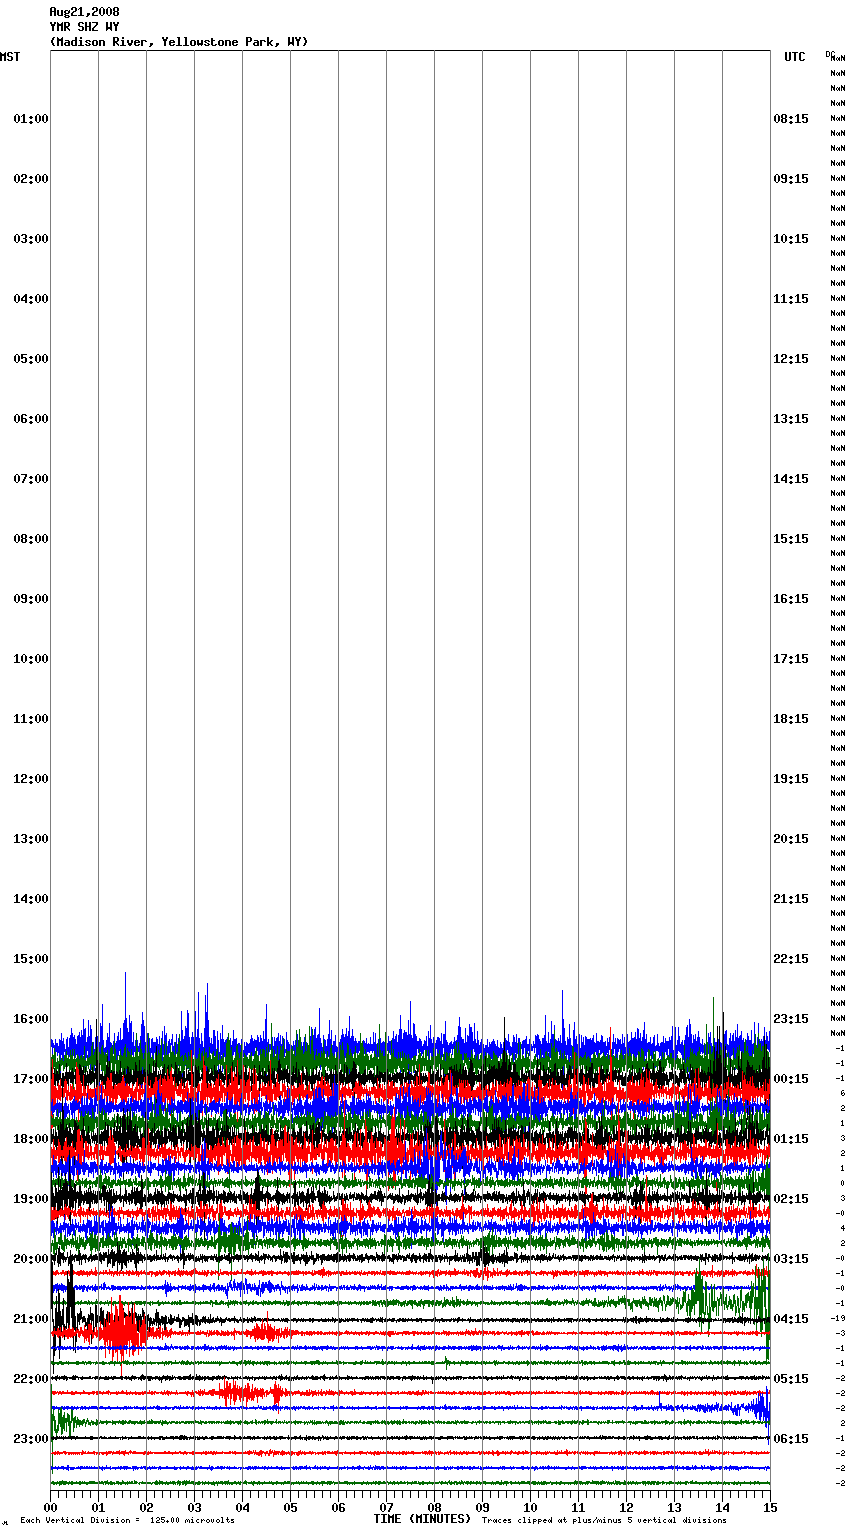The image size is (850, 1534).
Task: Click the 17:15 UTC time label
Action: click(x=791, y=659)
